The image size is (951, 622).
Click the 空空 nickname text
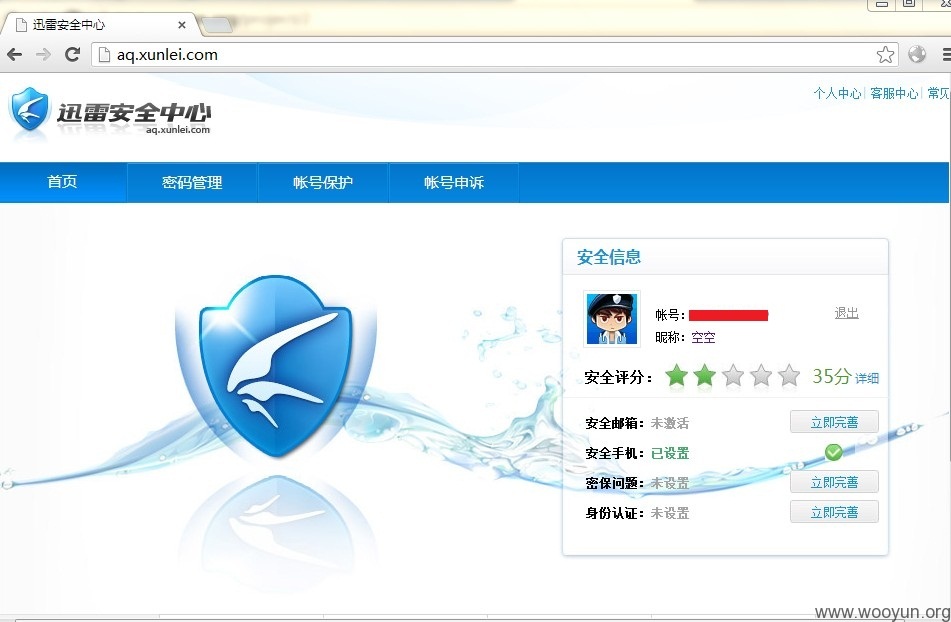(704, 338)
